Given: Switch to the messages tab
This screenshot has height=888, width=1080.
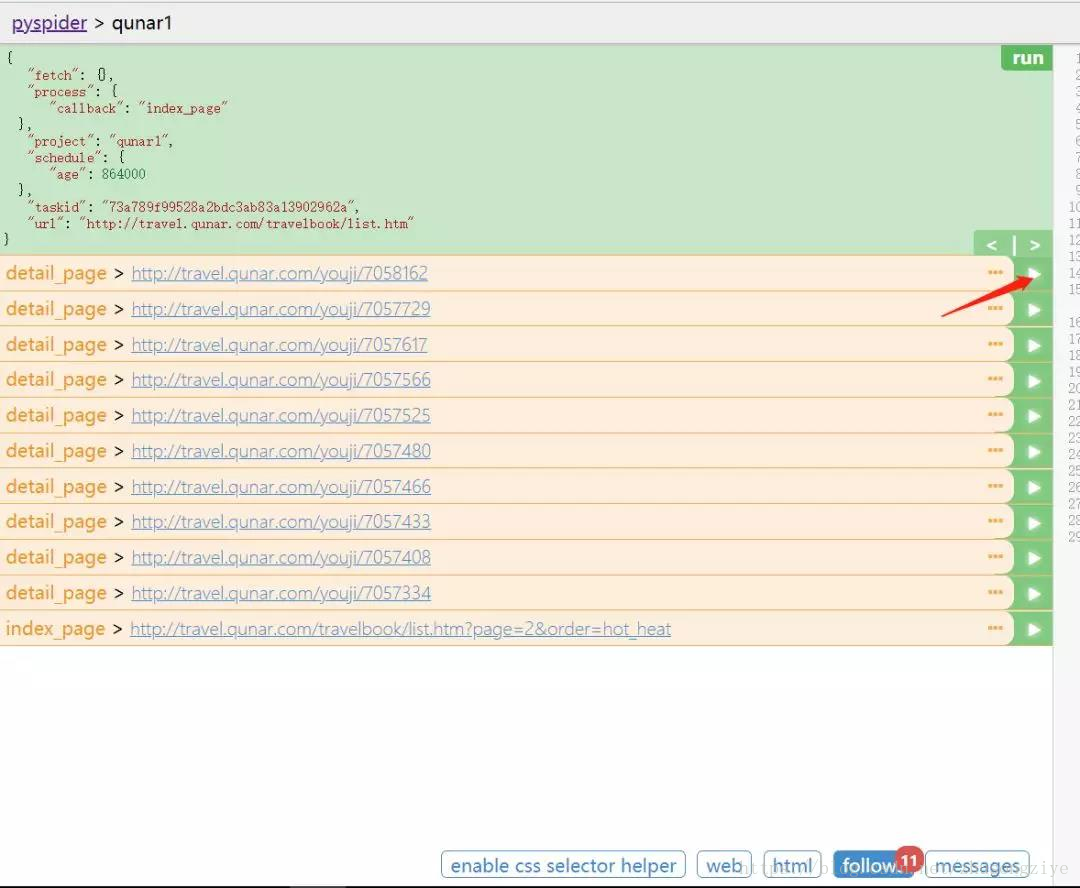Looking at the screenshot, I should pos(977,865).
